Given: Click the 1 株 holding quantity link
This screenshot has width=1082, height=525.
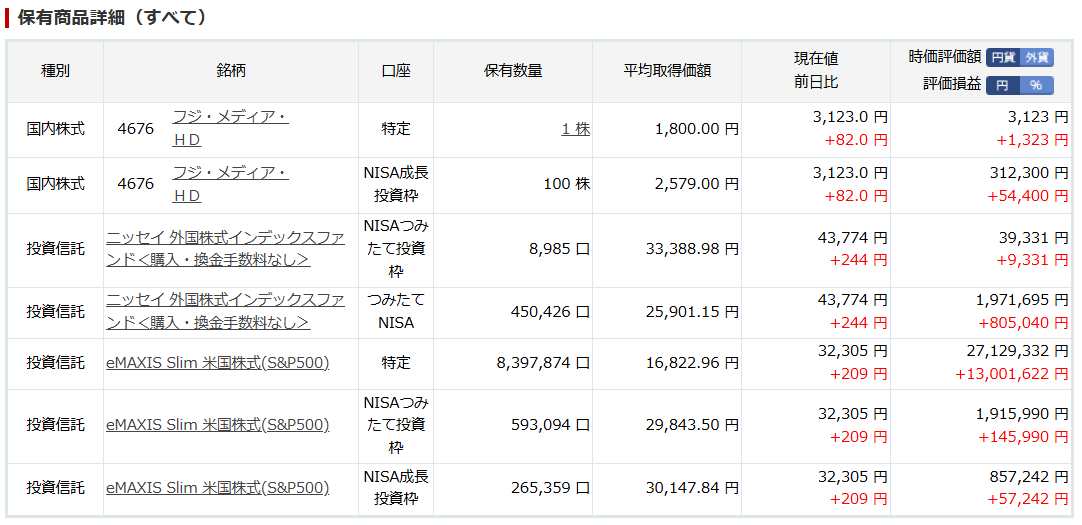Looking at the screenshot, I should (x=576, y=129).
